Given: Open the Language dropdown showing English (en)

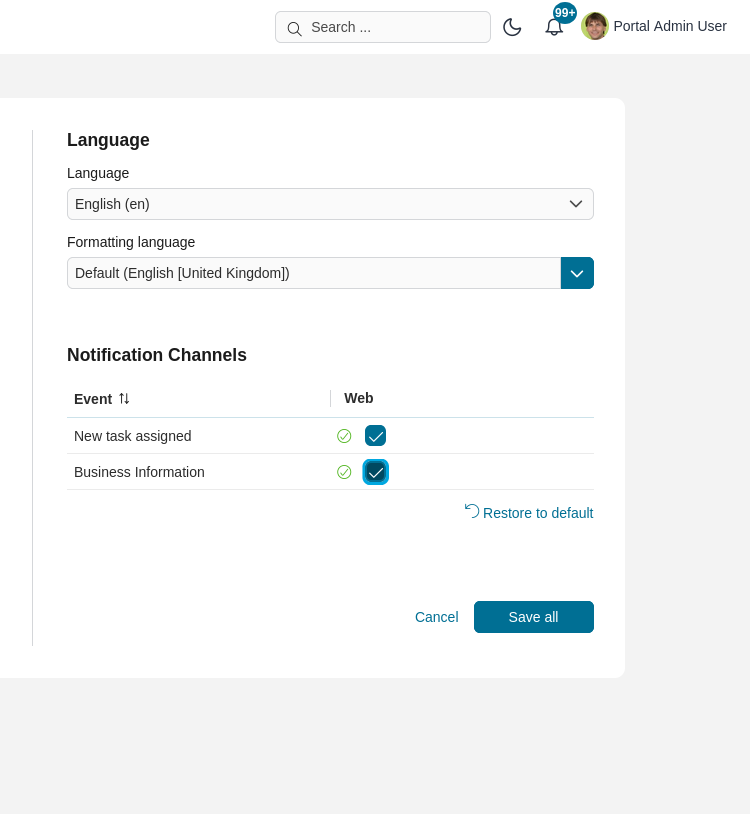Looking at the screenshot, I should 330,204.
